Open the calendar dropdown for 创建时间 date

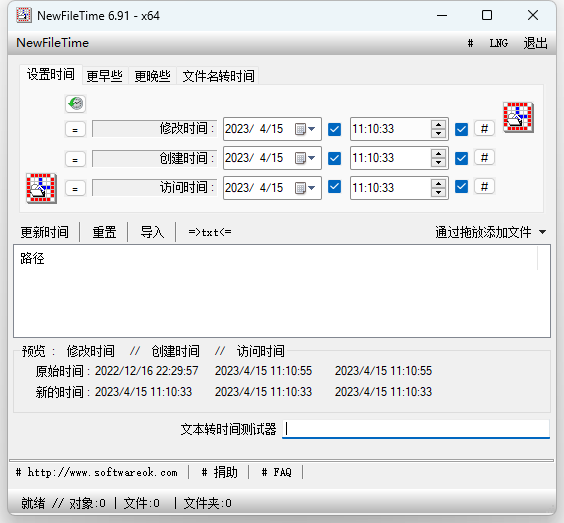(305, 158)
